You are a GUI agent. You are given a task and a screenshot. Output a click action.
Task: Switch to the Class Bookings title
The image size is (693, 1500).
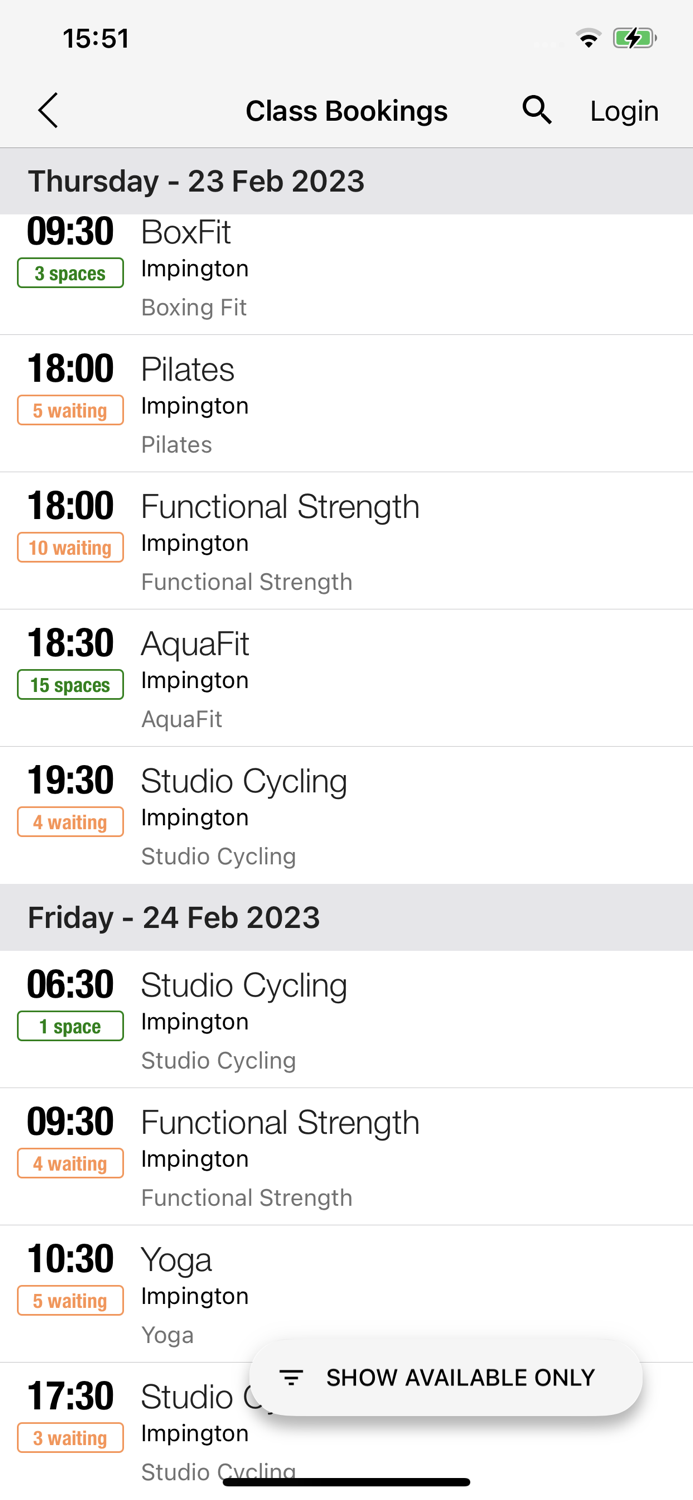click(346, 110)
